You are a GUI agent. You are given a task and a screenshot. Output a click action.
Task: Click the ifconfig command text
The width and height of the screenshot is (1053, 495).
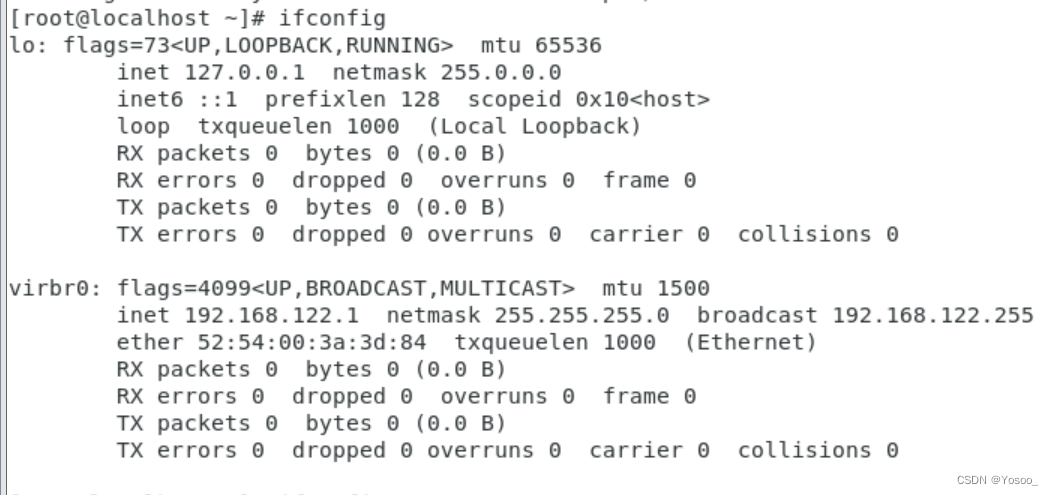pyautogui.click(x=332, y=18)
